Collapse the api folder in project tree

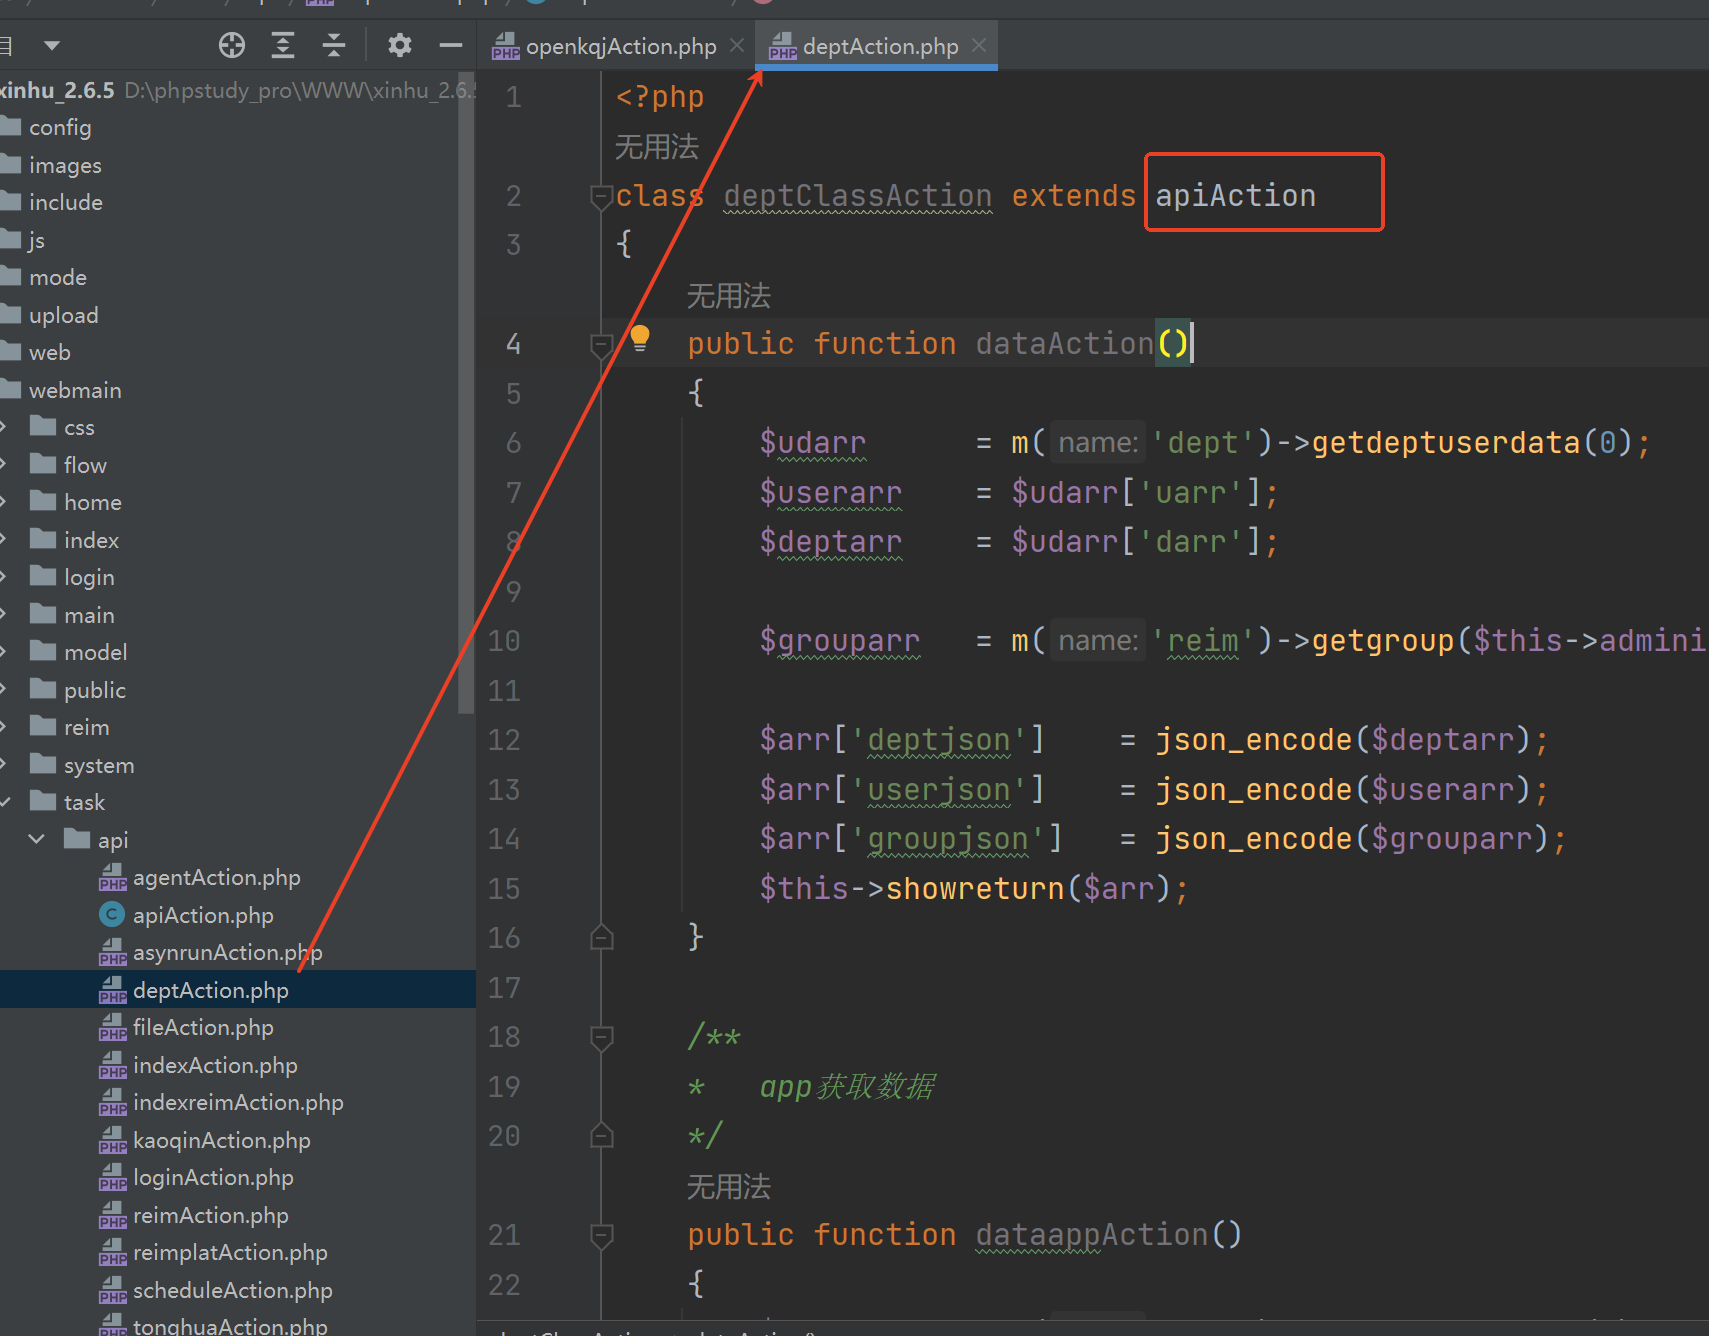37,839
